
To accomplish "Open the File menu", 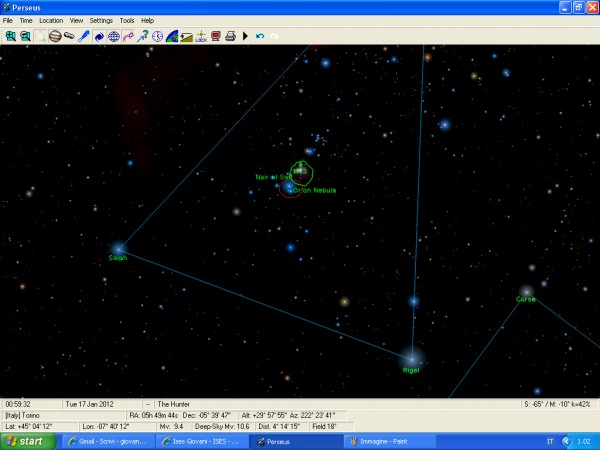I will [8, 20].
